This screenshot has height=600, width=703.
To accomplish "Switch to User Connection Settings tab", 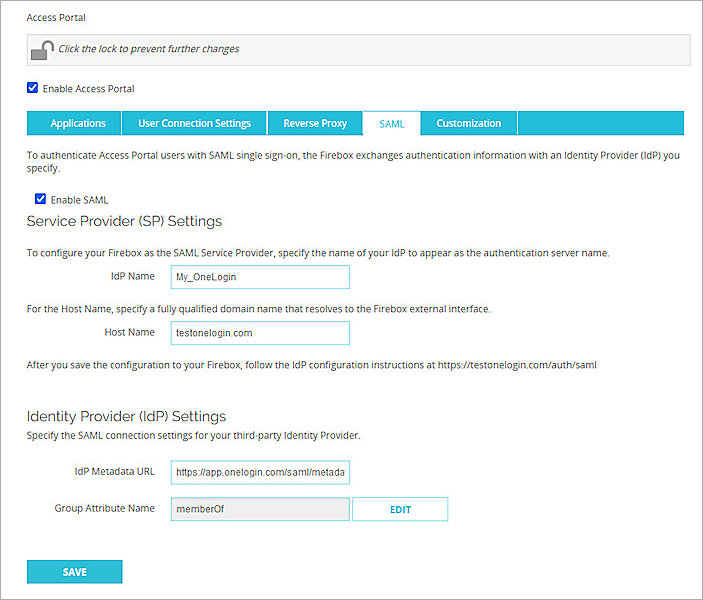I will (x=195, y=123).
